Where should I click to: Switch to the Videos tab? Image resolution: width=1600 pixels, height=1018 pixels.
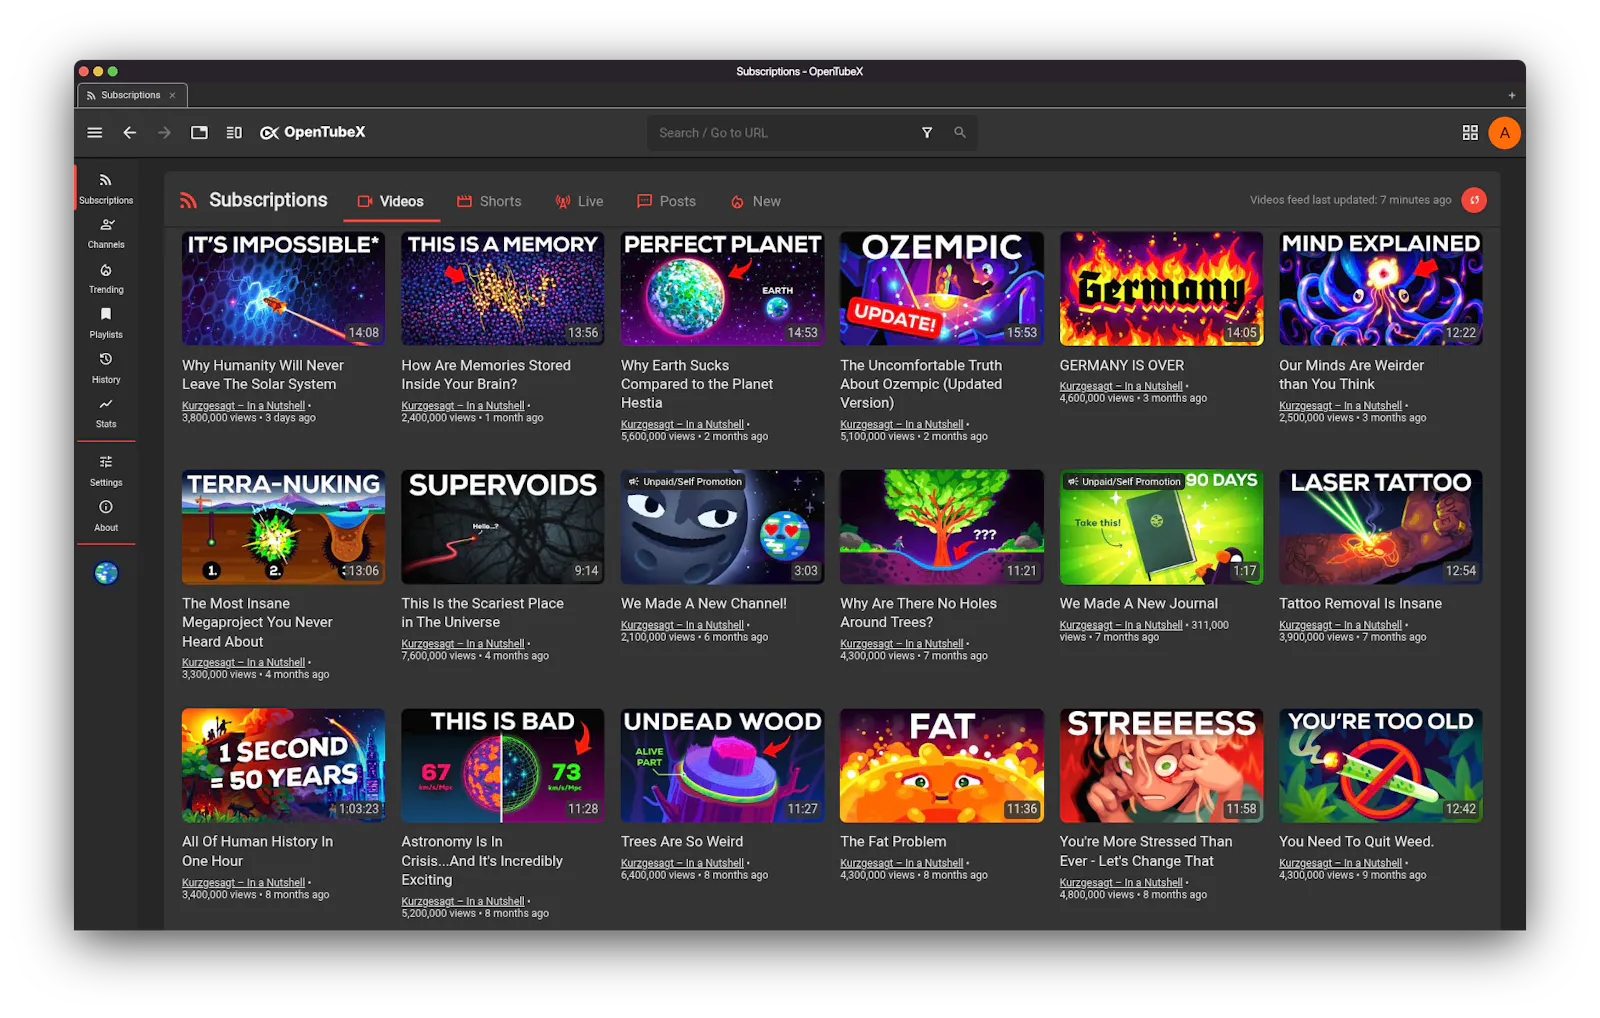pyautogui.click(x=391, y=201)
